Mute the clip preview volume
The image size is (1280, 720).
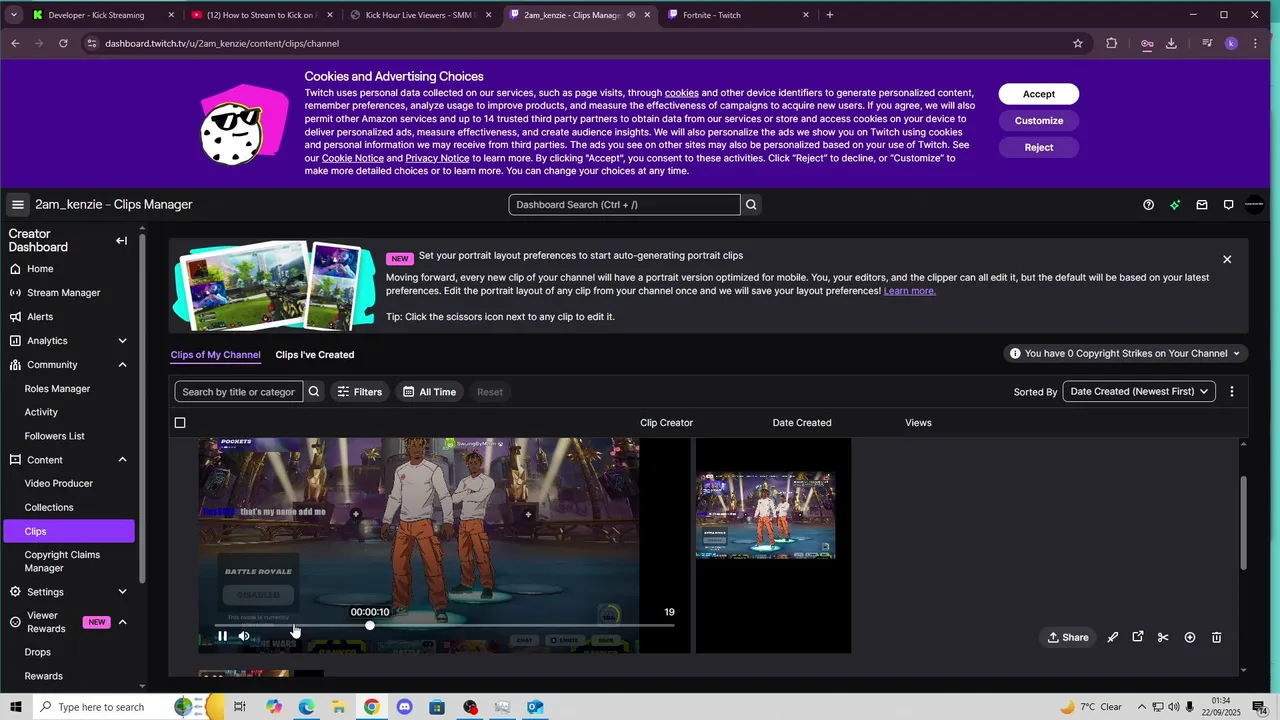coord(244,636)
